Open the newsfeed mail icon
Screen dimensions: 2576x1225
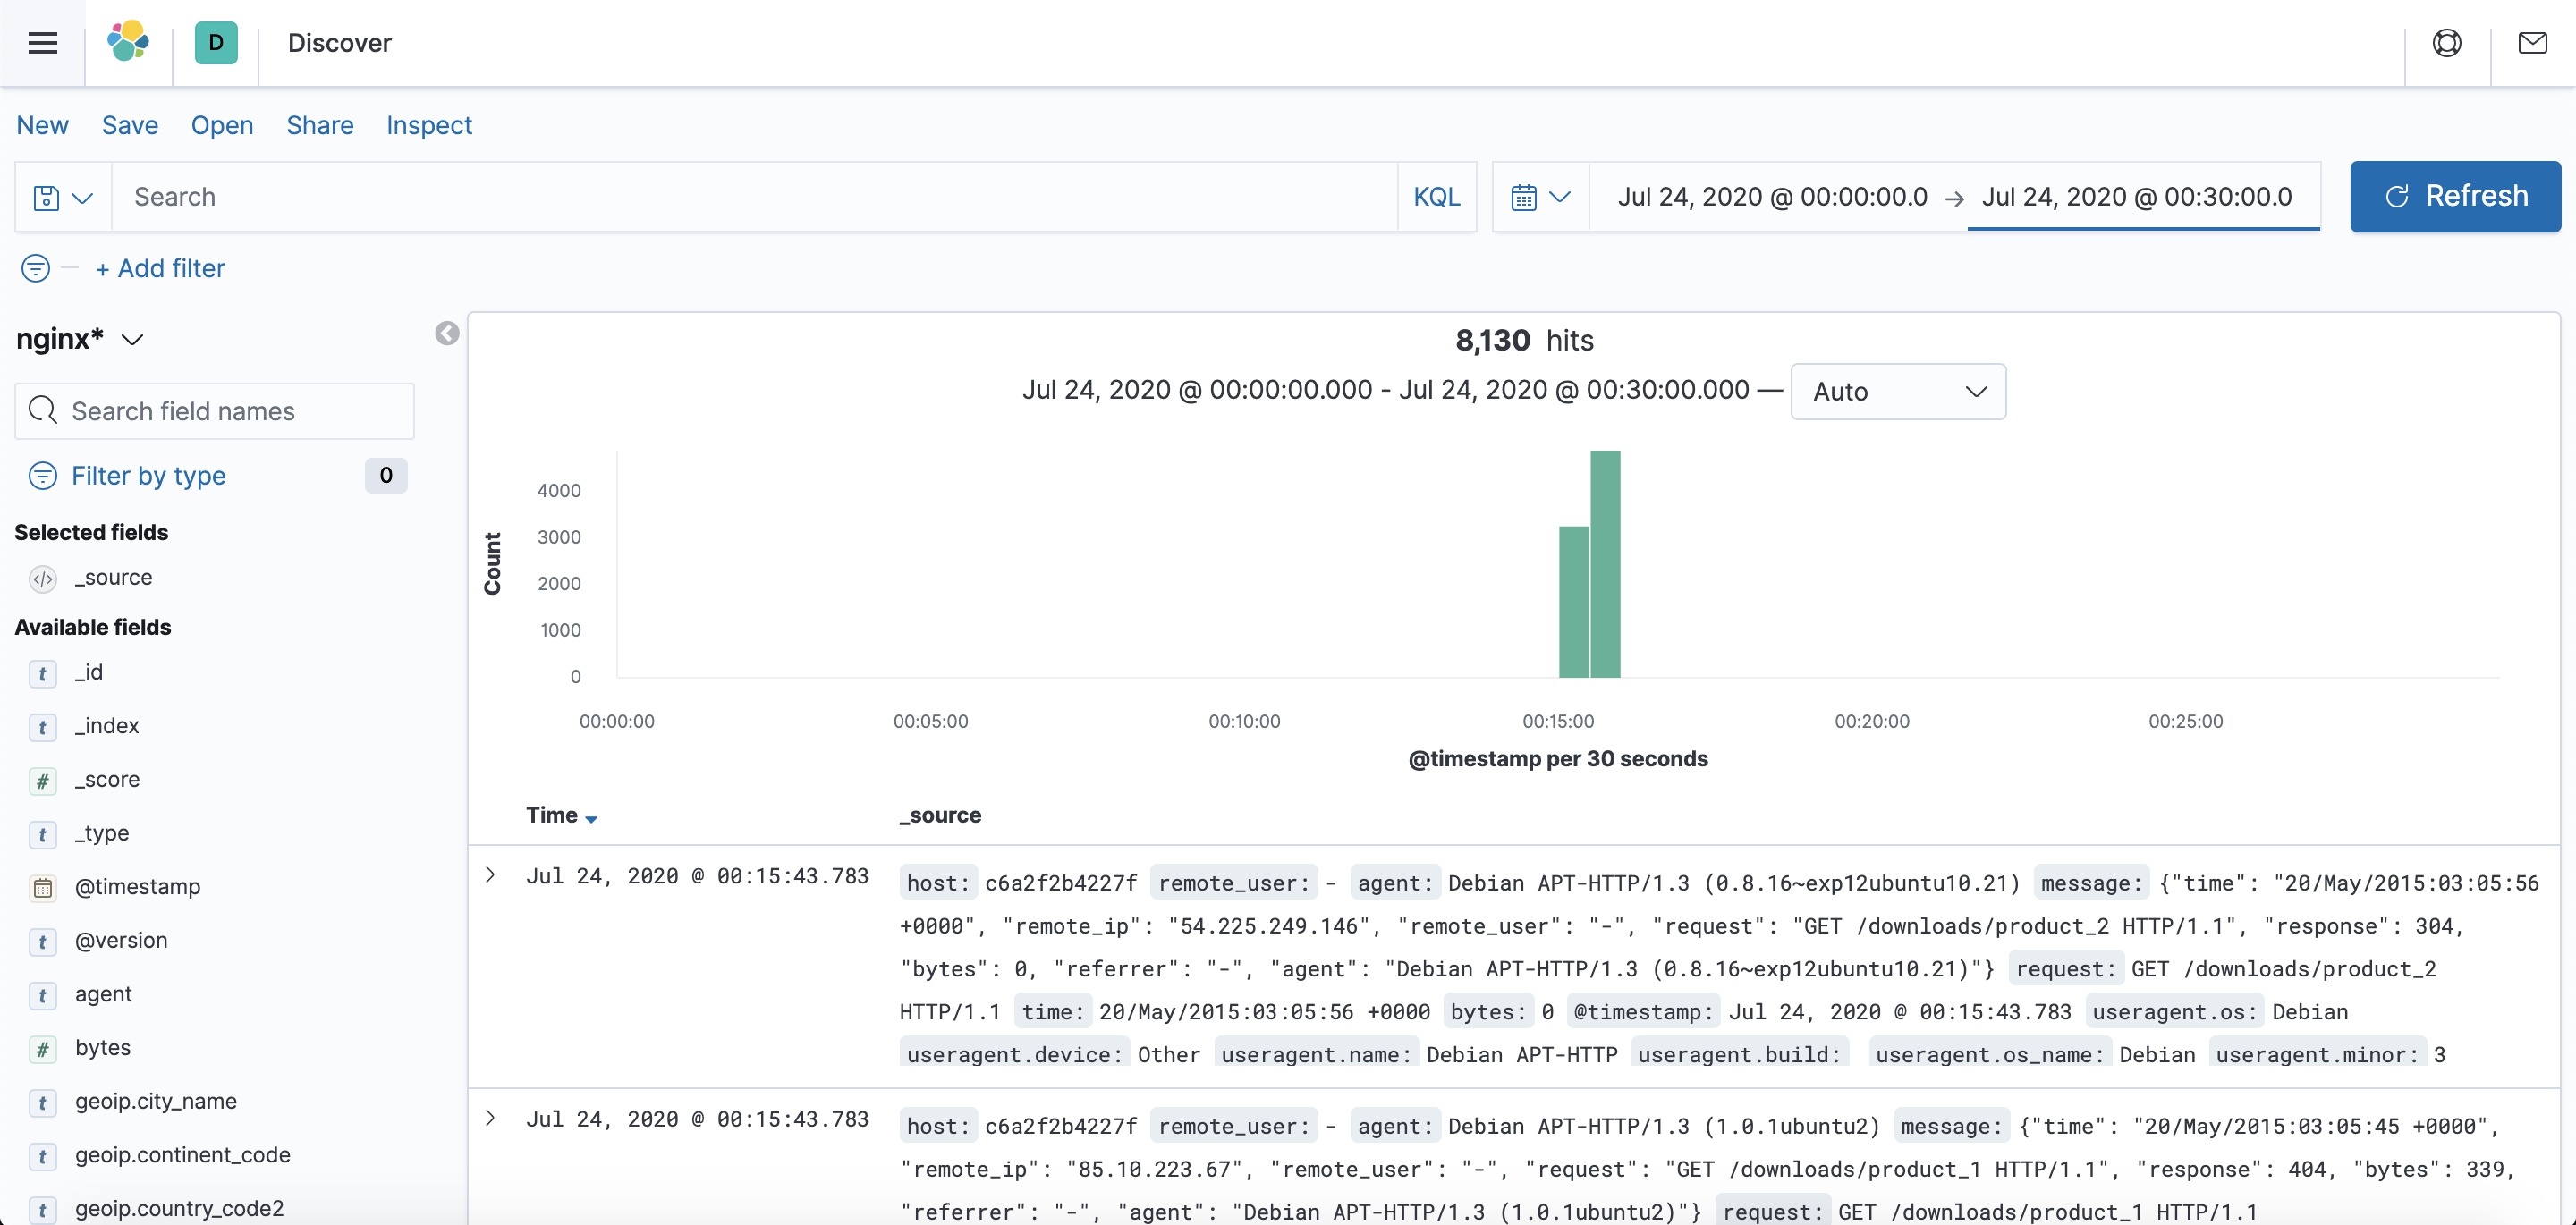tap(2532, 43)
